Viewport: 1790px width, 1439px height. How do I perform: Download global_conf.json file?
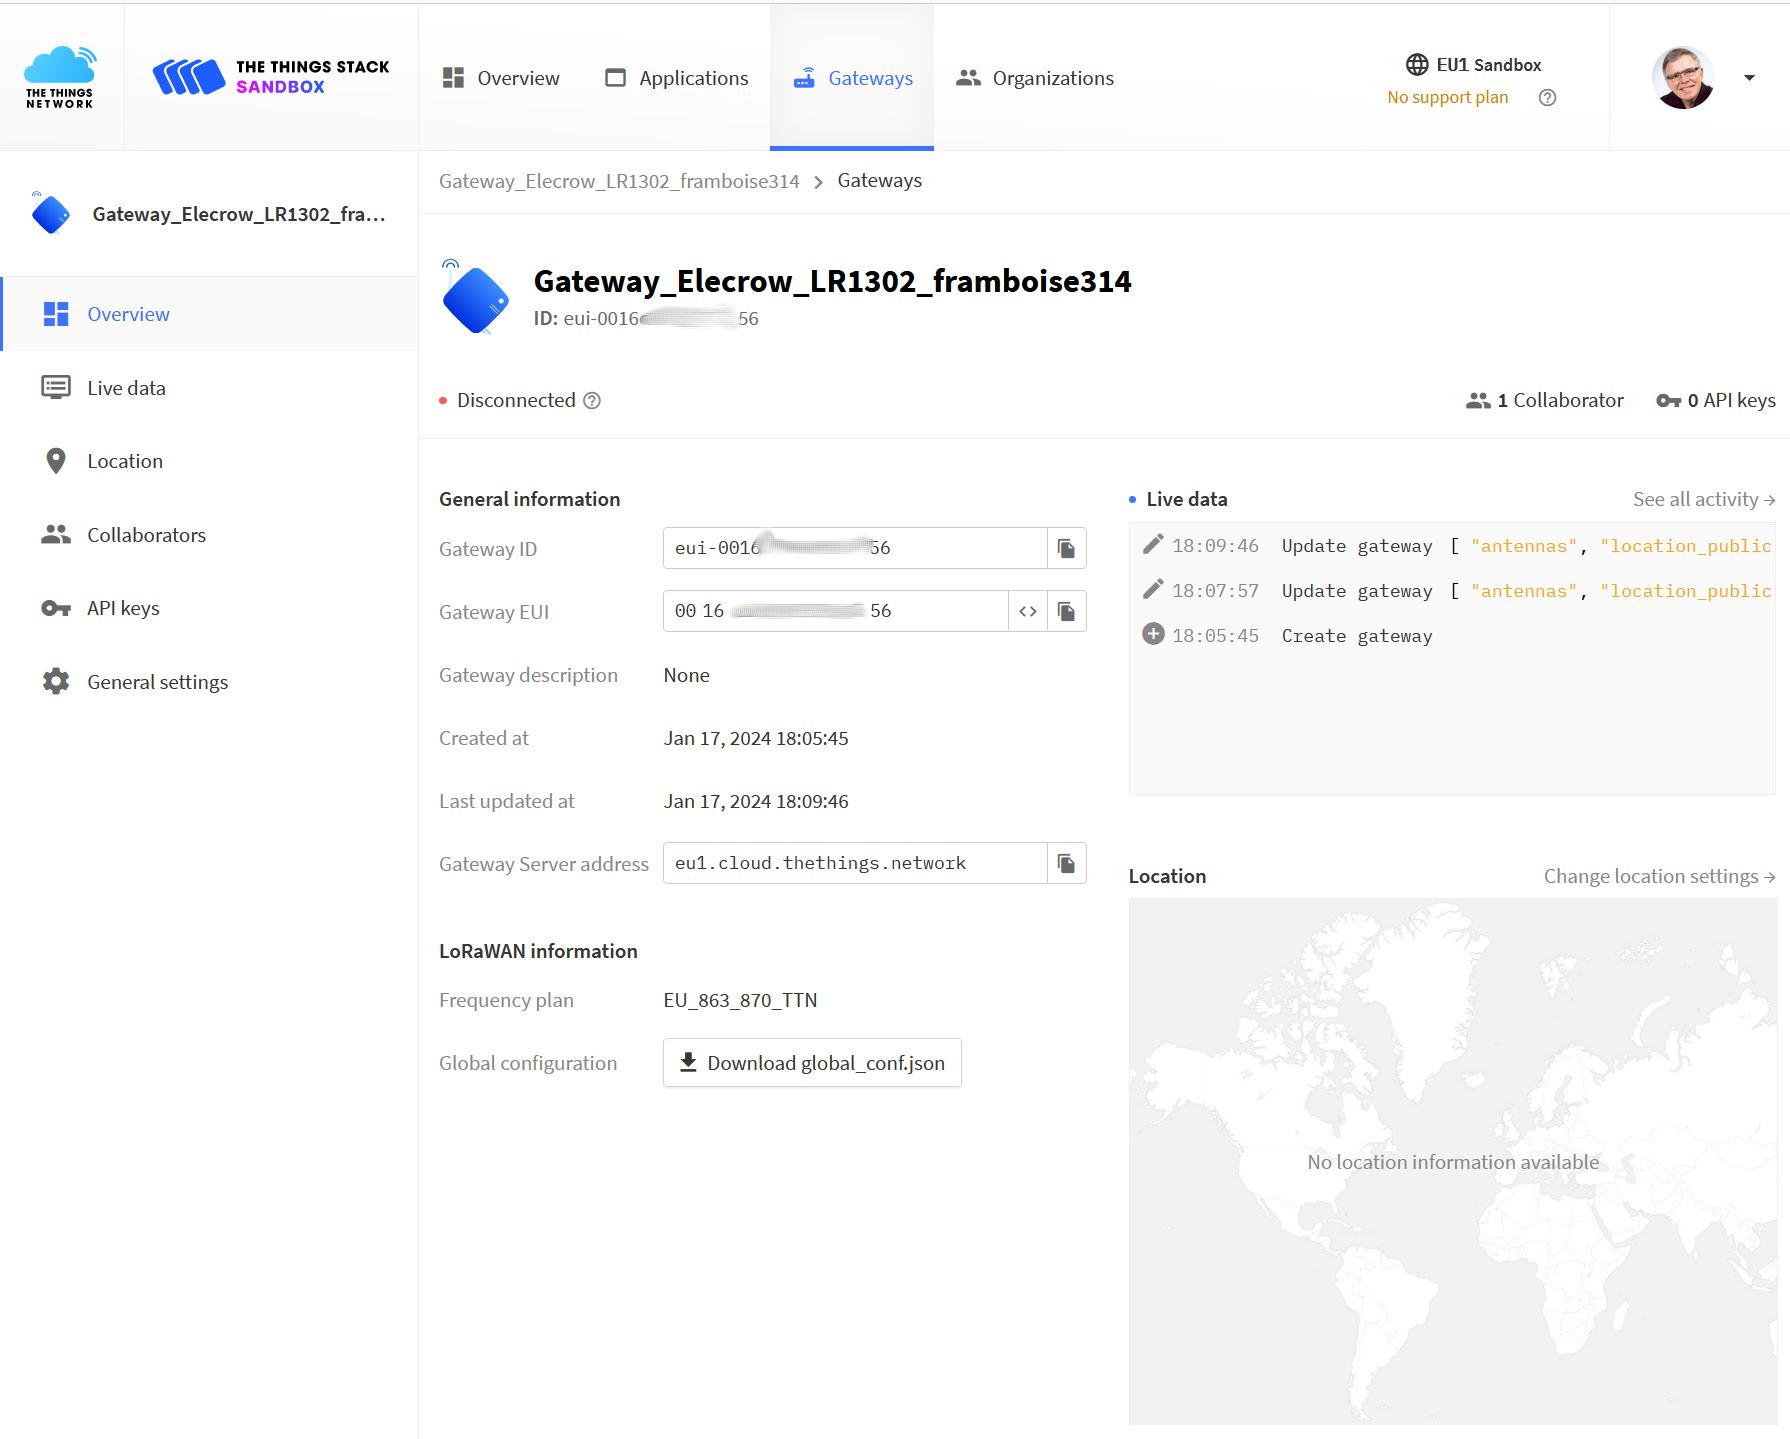(x=812, y=1063)
